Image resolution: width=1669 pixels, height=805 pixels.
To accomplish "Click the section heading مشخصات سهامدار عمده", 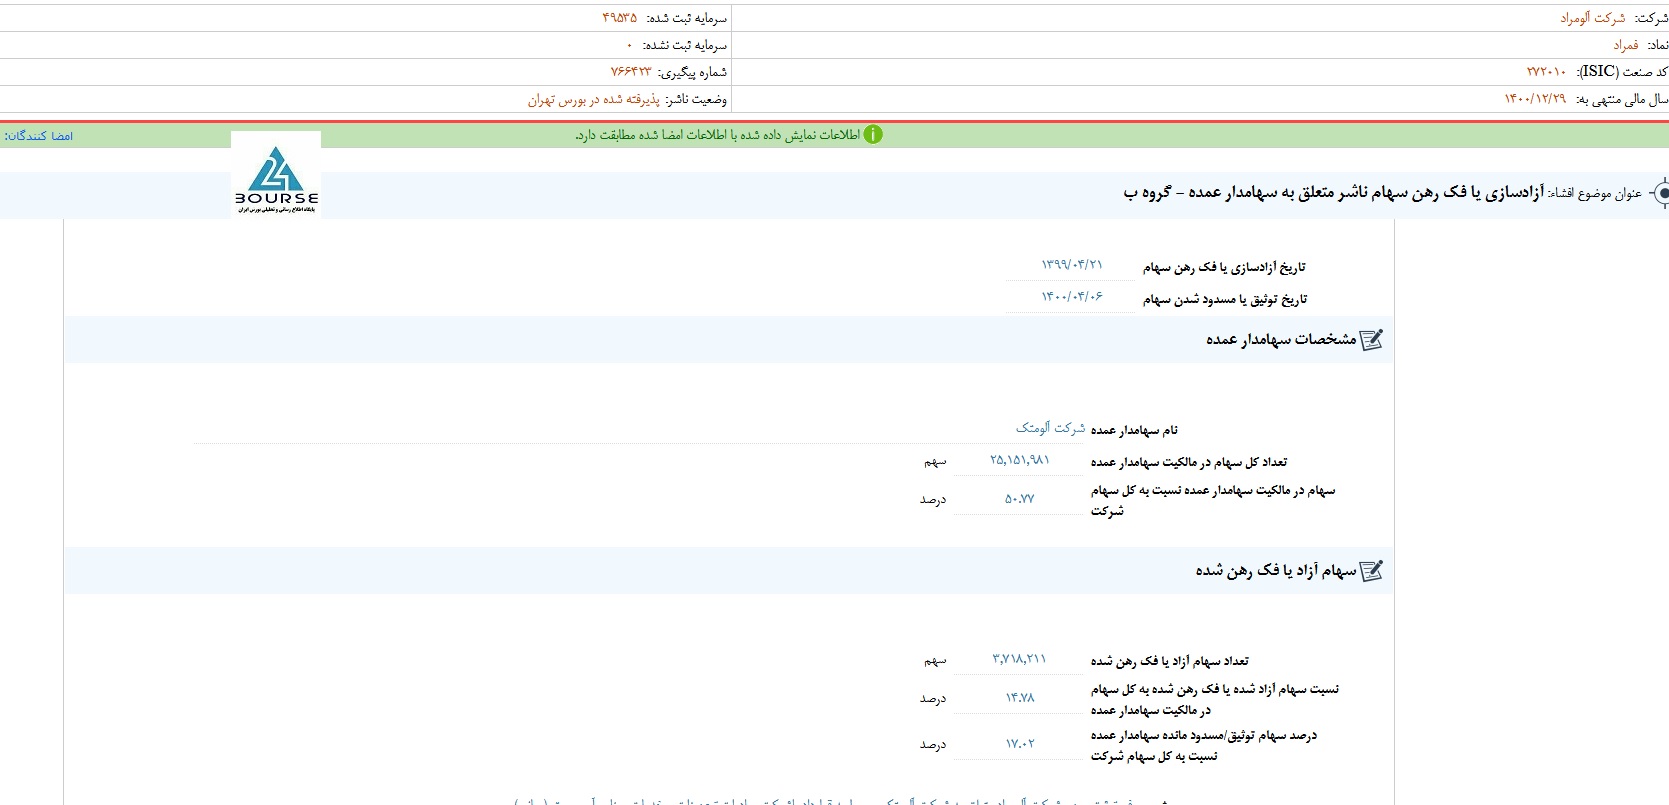I will pos(1281,340).
